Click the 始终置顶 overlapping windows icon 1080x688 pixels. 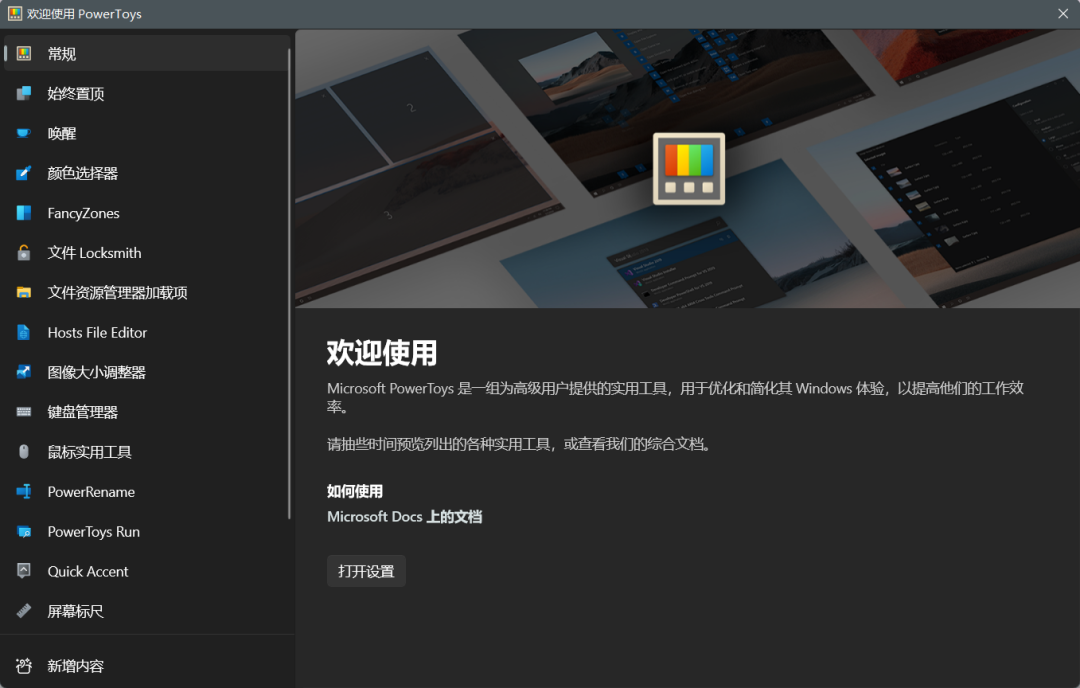23,94
